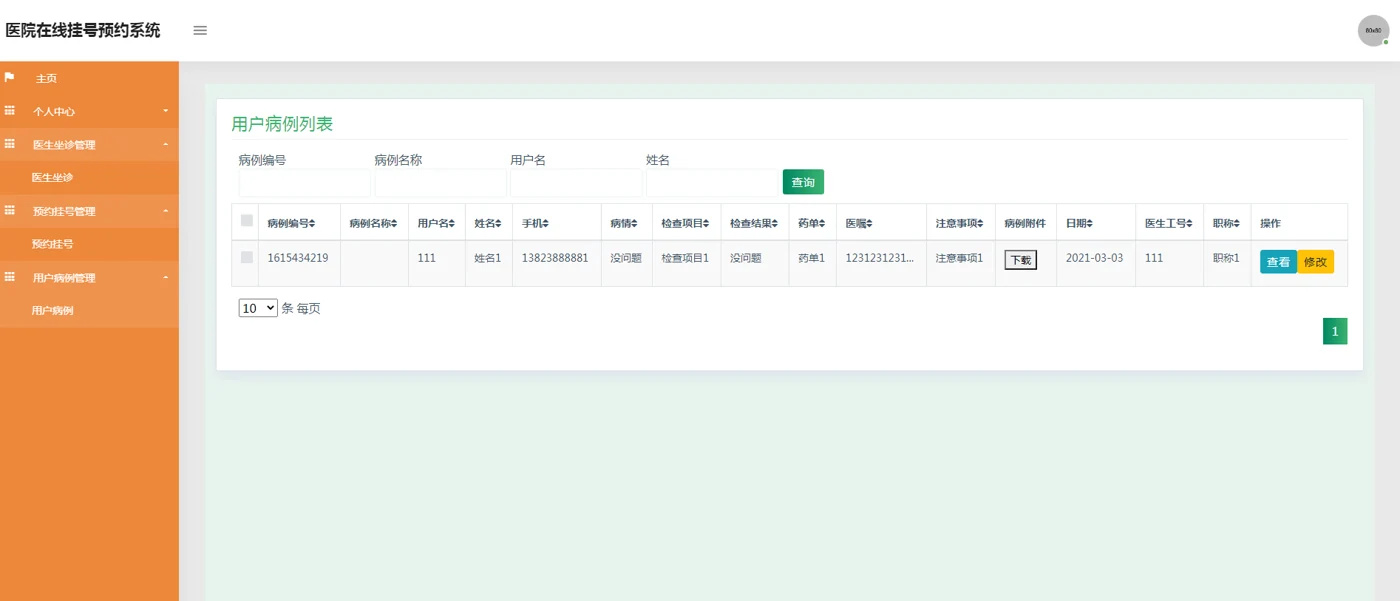Sort by 药单 column arrow
Viewport: 1400px width, 601px height.
822,224
